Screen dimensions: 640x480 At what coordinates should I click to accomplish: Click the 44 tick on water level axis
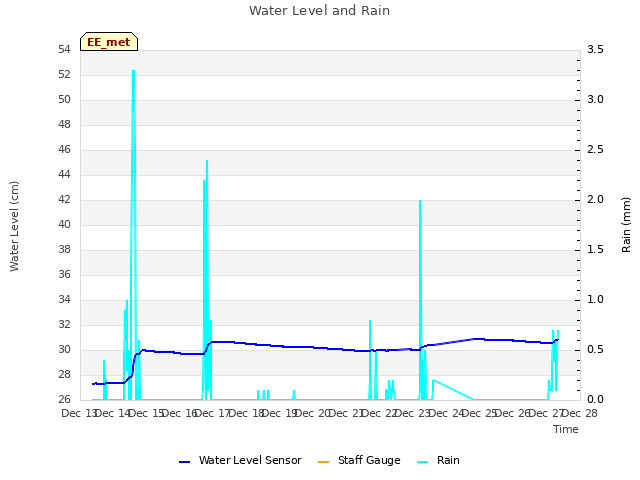[64, 175]
